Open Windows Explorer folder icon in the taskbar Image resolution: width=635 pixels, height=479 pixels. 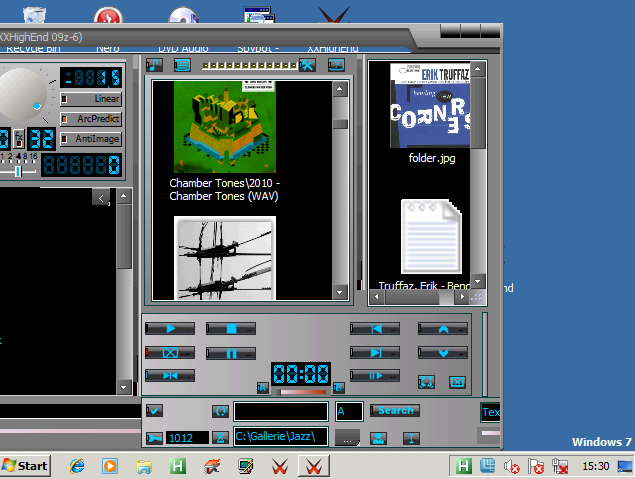144,466
